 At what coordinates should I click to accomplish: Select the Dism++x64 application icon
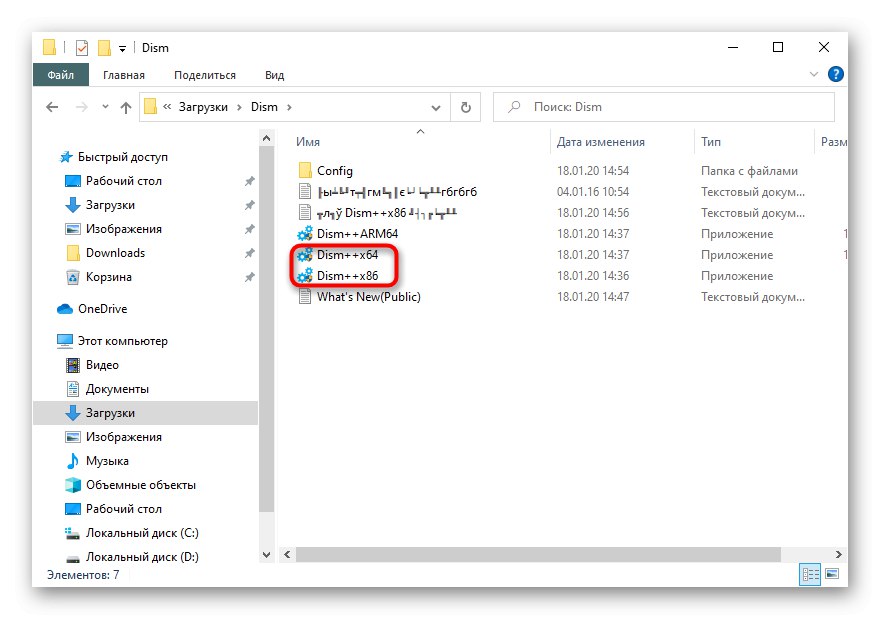click(x=305, y=255)
